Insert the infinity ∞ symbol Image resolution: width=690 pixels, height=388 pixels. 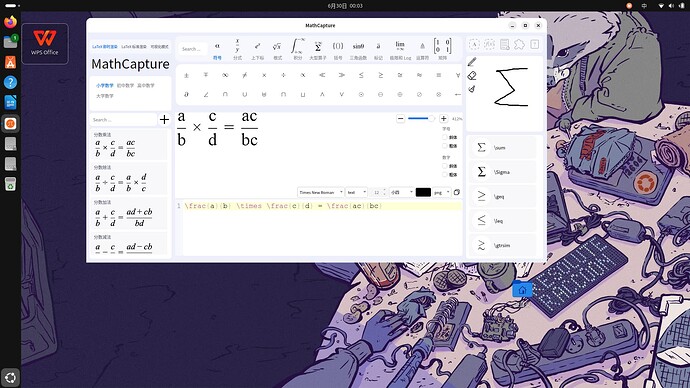[x=225, y=75]
